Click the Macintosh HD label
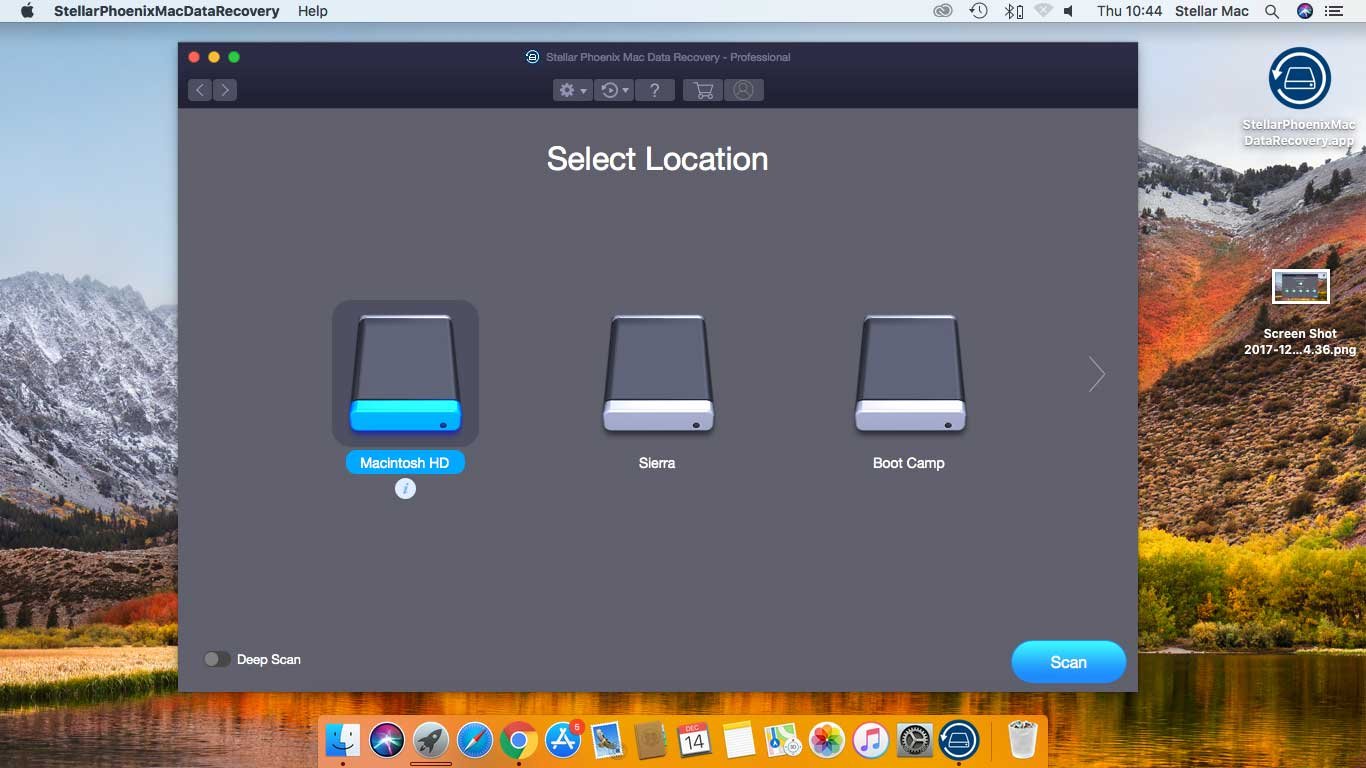 405,463
